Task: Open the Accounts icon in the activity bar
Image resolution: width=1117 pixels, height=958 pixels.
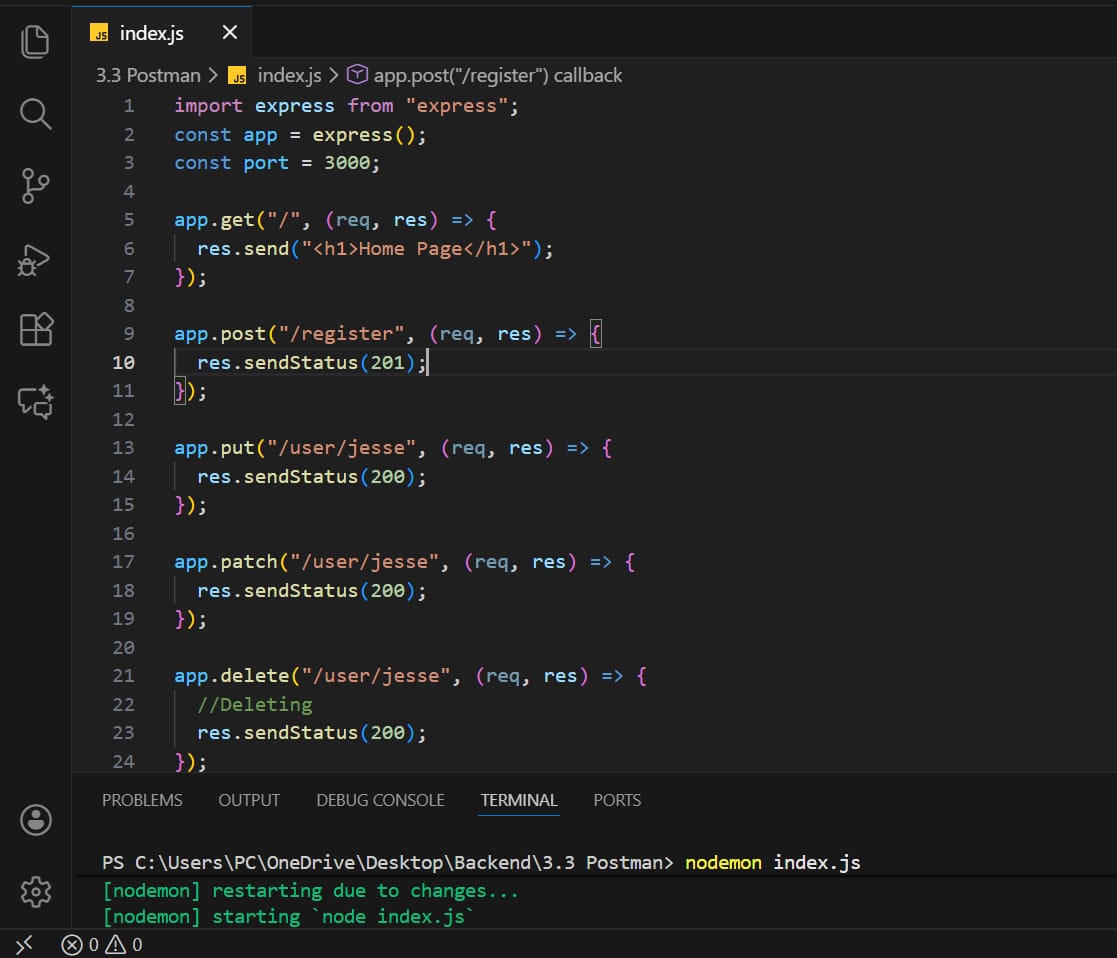Action: pyautogui.click(x=34, y=820)
